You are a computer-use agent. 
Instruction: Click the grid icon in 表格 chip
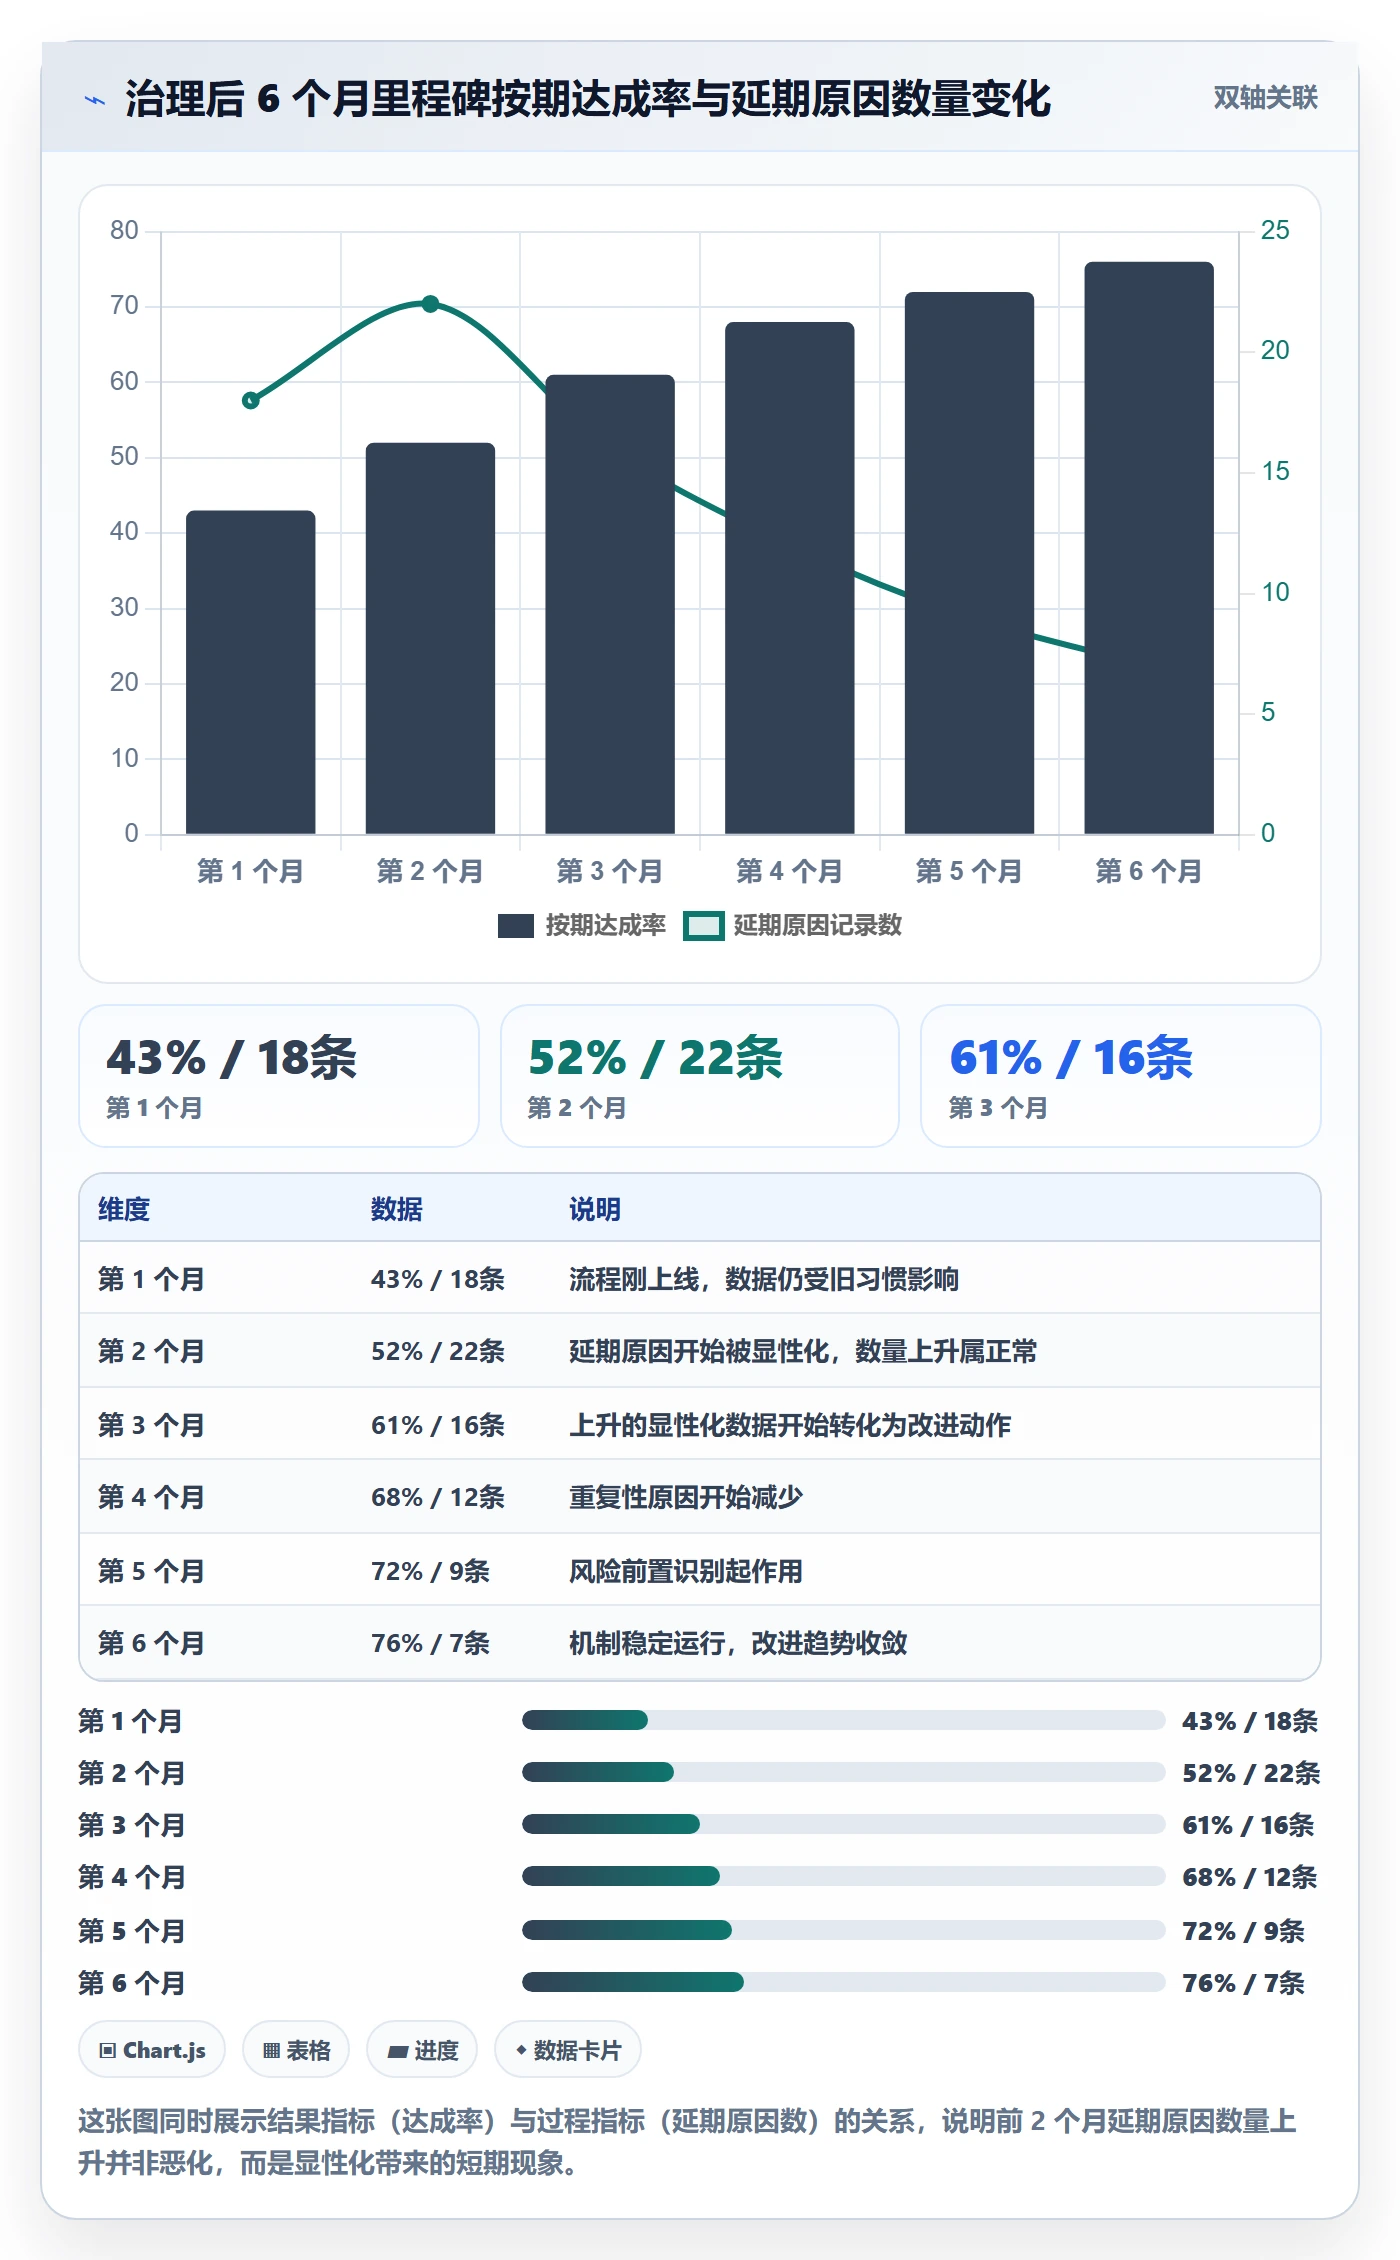pos(271,2051)
